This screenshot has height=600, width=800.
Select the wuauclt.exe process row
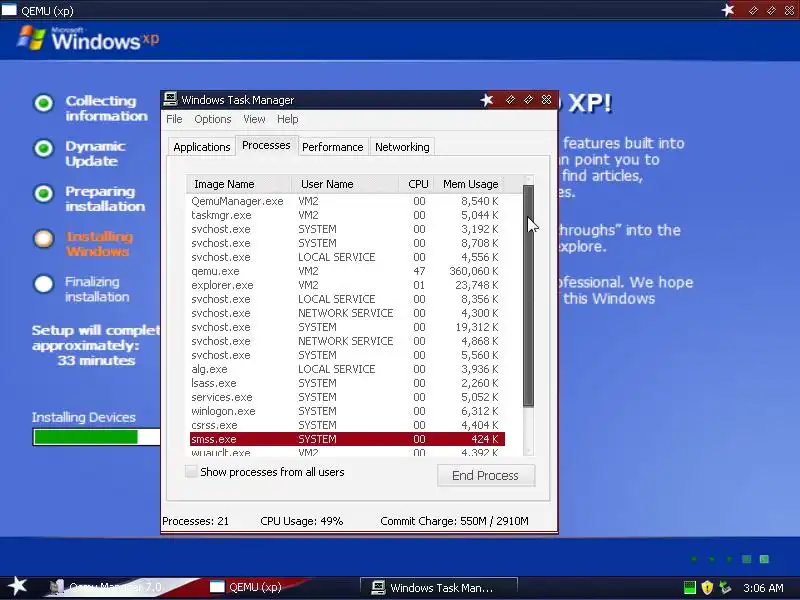tap(347, 452)
